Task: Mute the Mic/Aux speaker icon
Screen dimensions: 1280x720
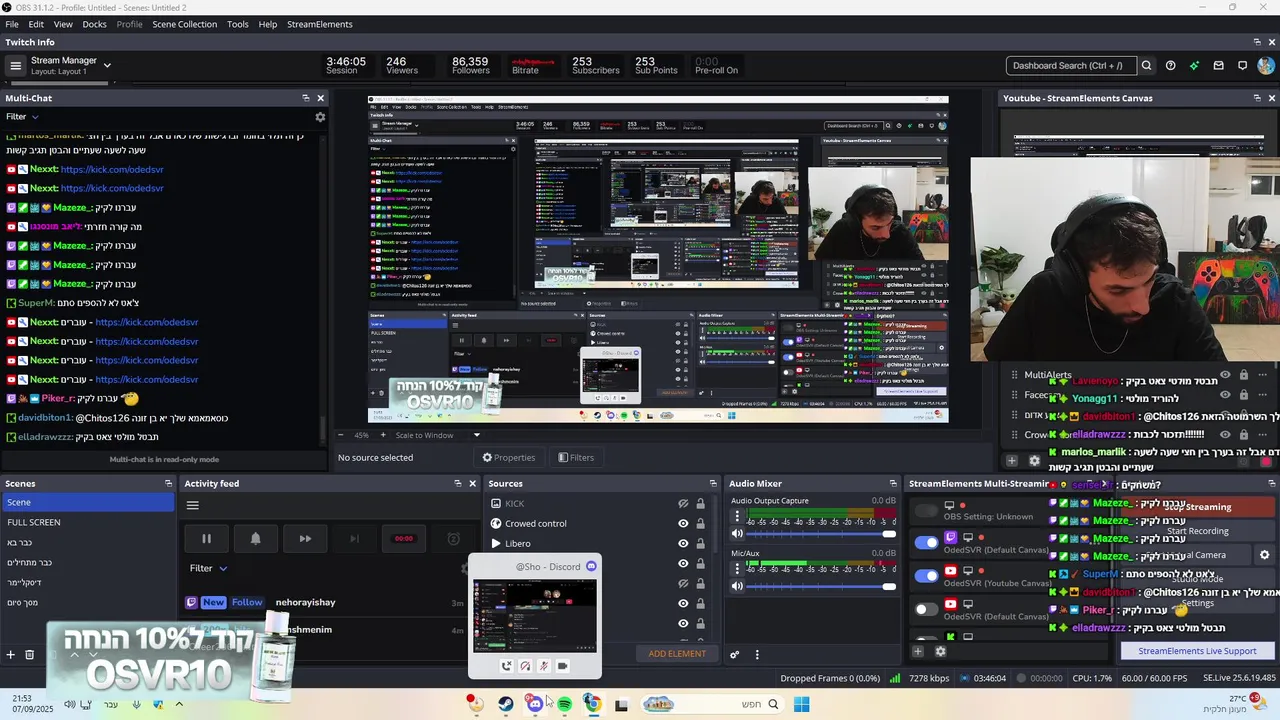Action: point(738,586)
